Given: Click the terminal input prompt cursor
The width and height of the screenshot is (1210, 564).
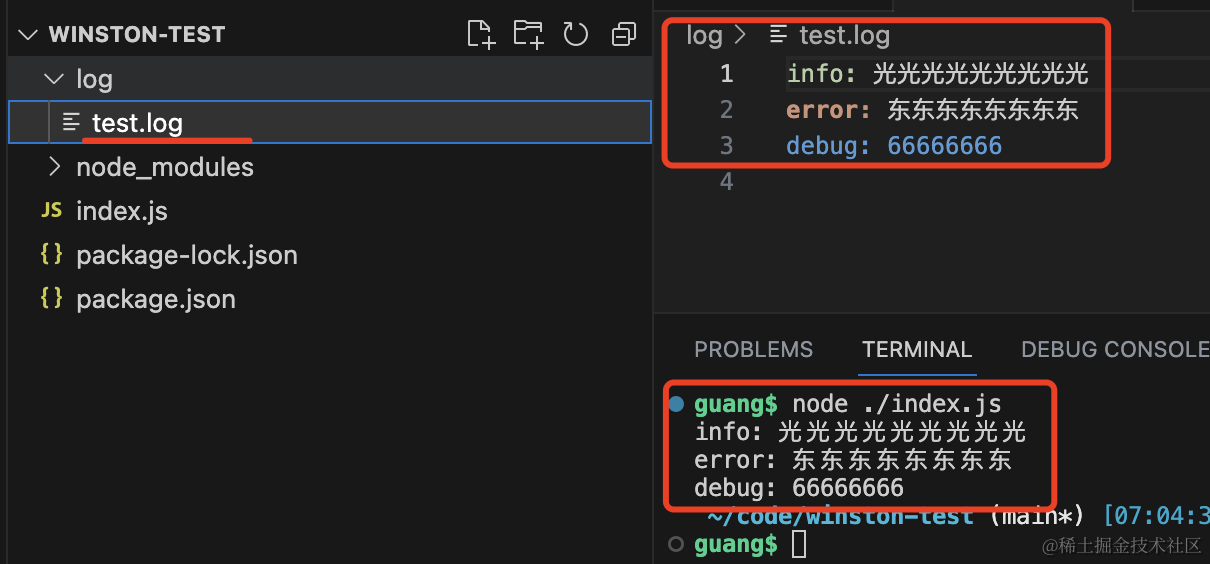Looking at the screenshot, I should 798,545.
